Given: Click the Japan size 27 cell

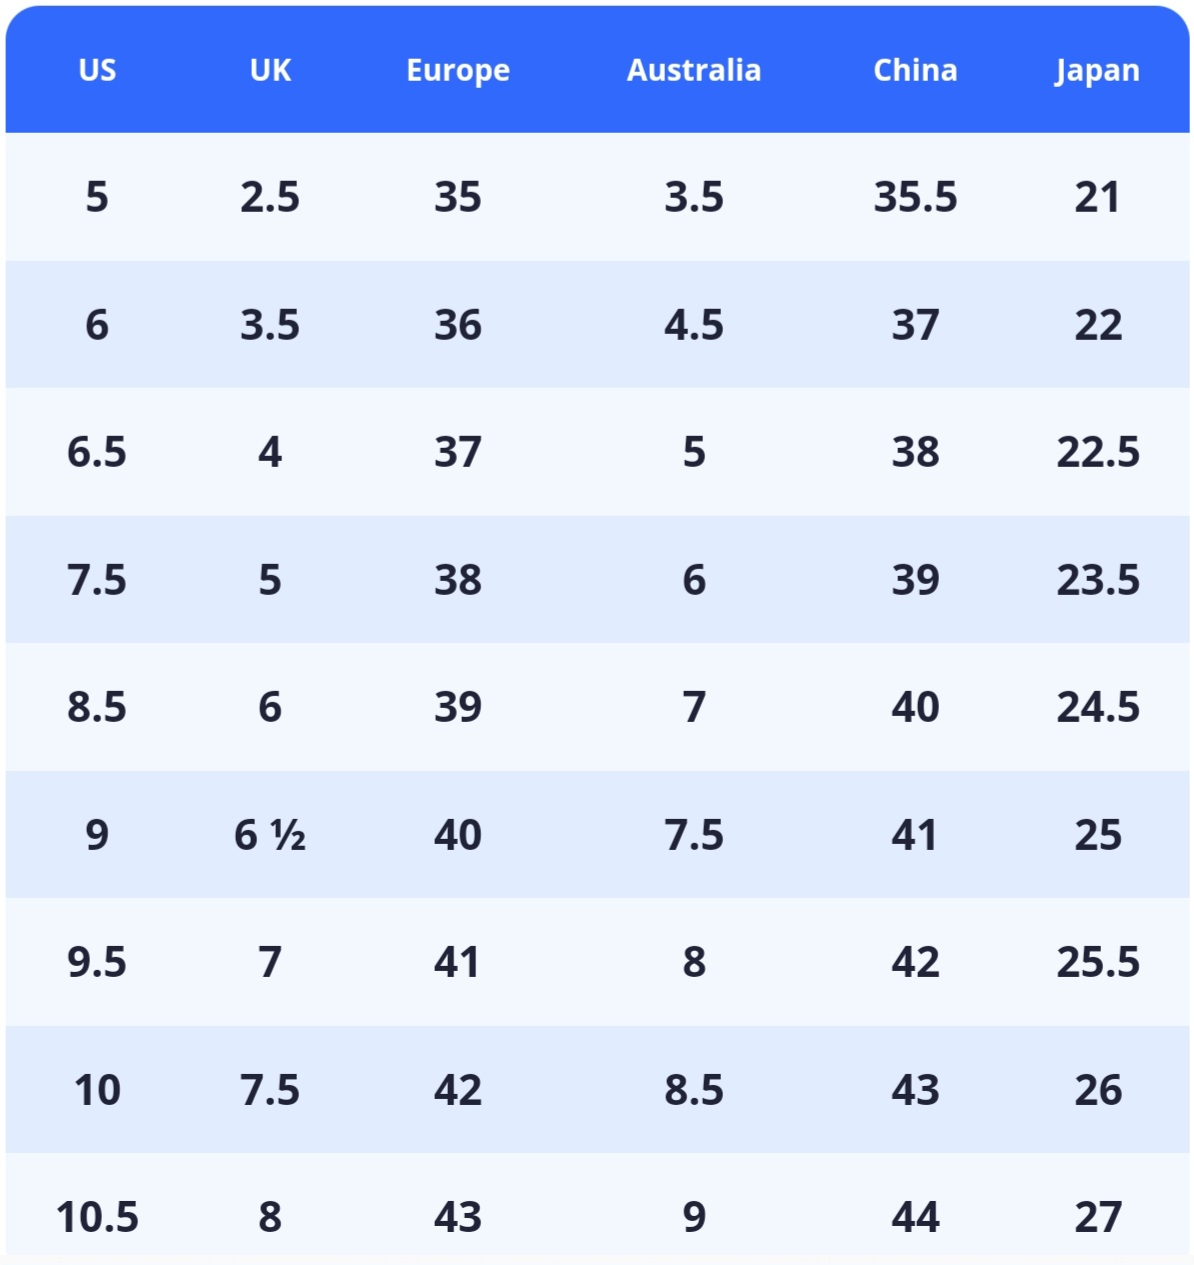Looking at the screenshot, I should [1098, 1217].
